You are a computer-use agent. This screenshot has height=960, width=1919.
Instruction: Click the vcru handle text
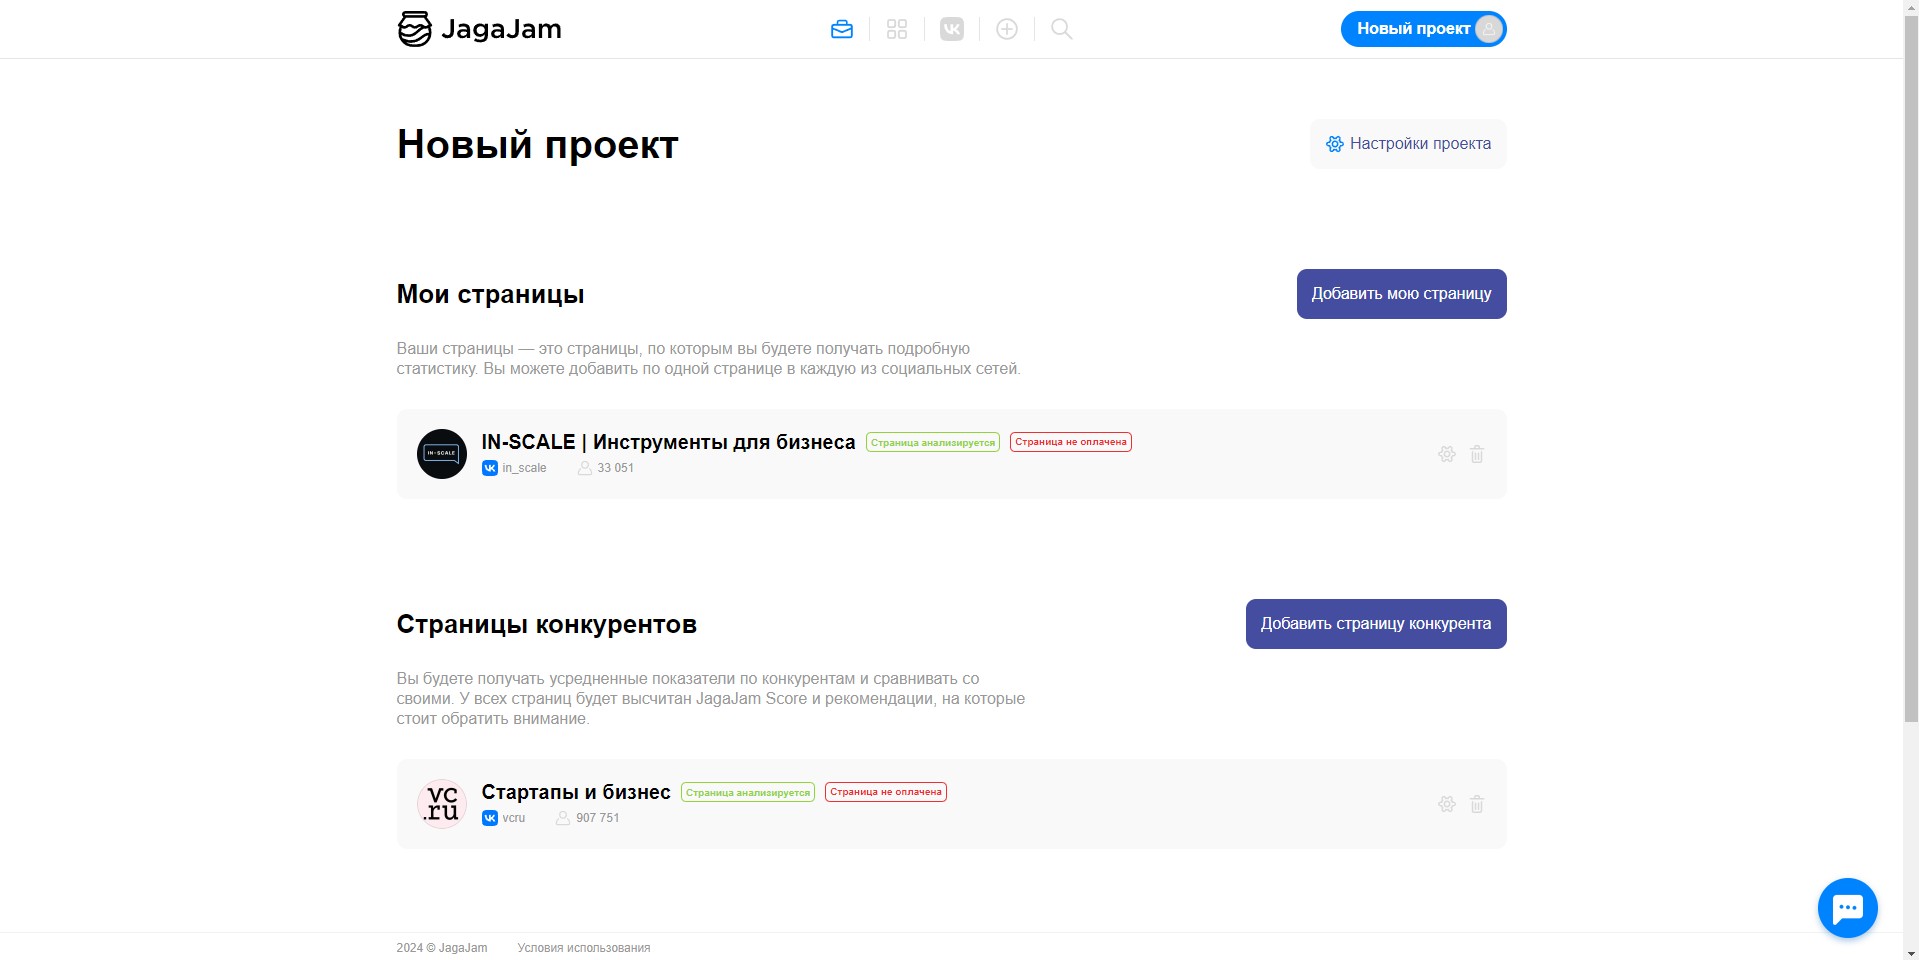tap(514, 818)
